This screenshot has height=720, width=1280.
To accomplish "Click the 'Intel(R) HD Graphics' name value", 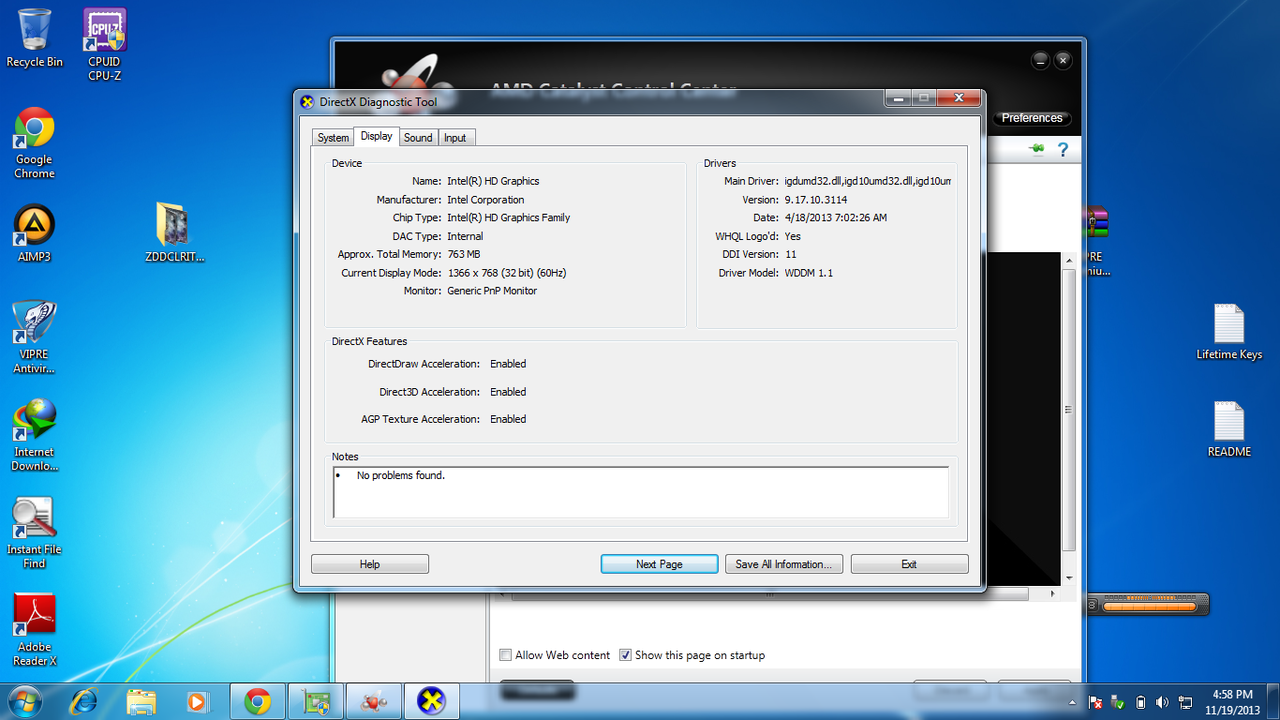I will click(x=493, y=181).
